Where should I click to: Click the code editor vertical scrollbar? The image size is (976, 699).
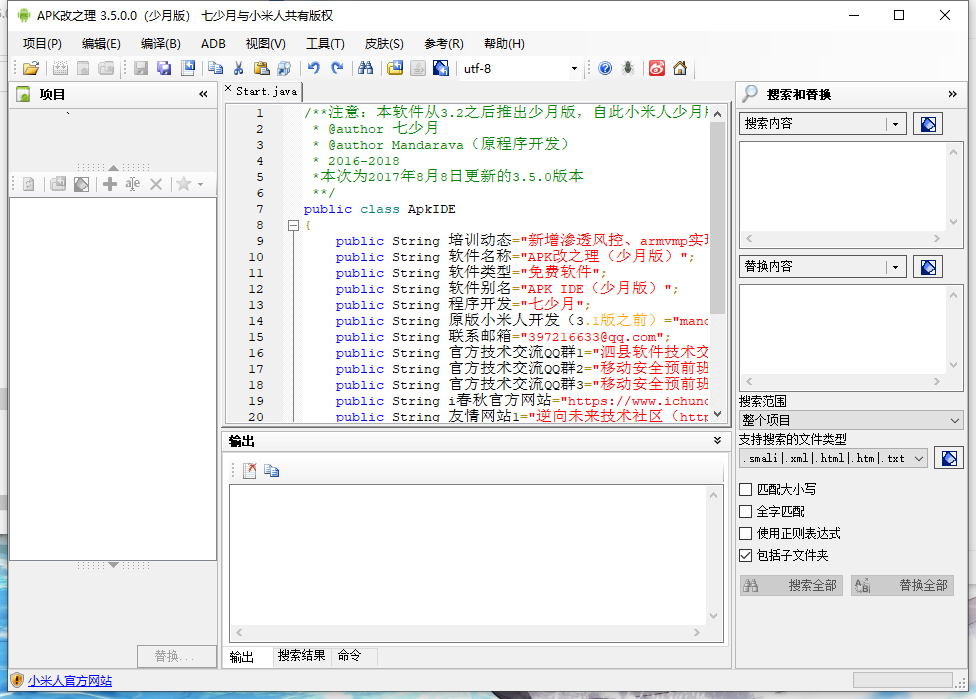[717, 220]
